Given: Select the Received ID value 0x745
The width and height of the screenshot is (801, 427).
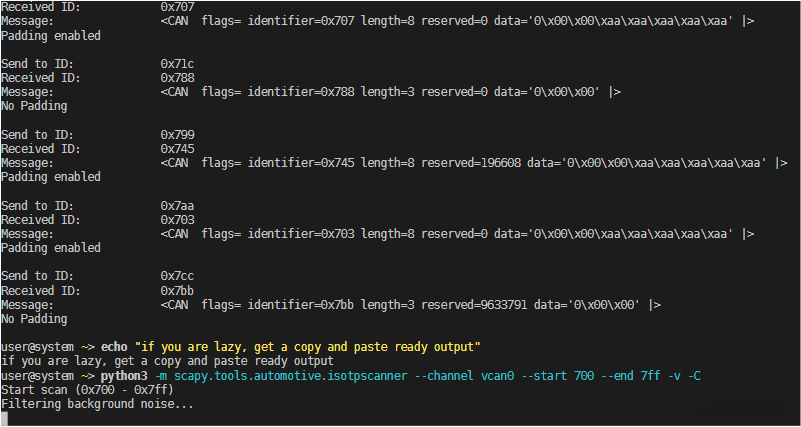Looking at the screenshot, I should 176,149.
